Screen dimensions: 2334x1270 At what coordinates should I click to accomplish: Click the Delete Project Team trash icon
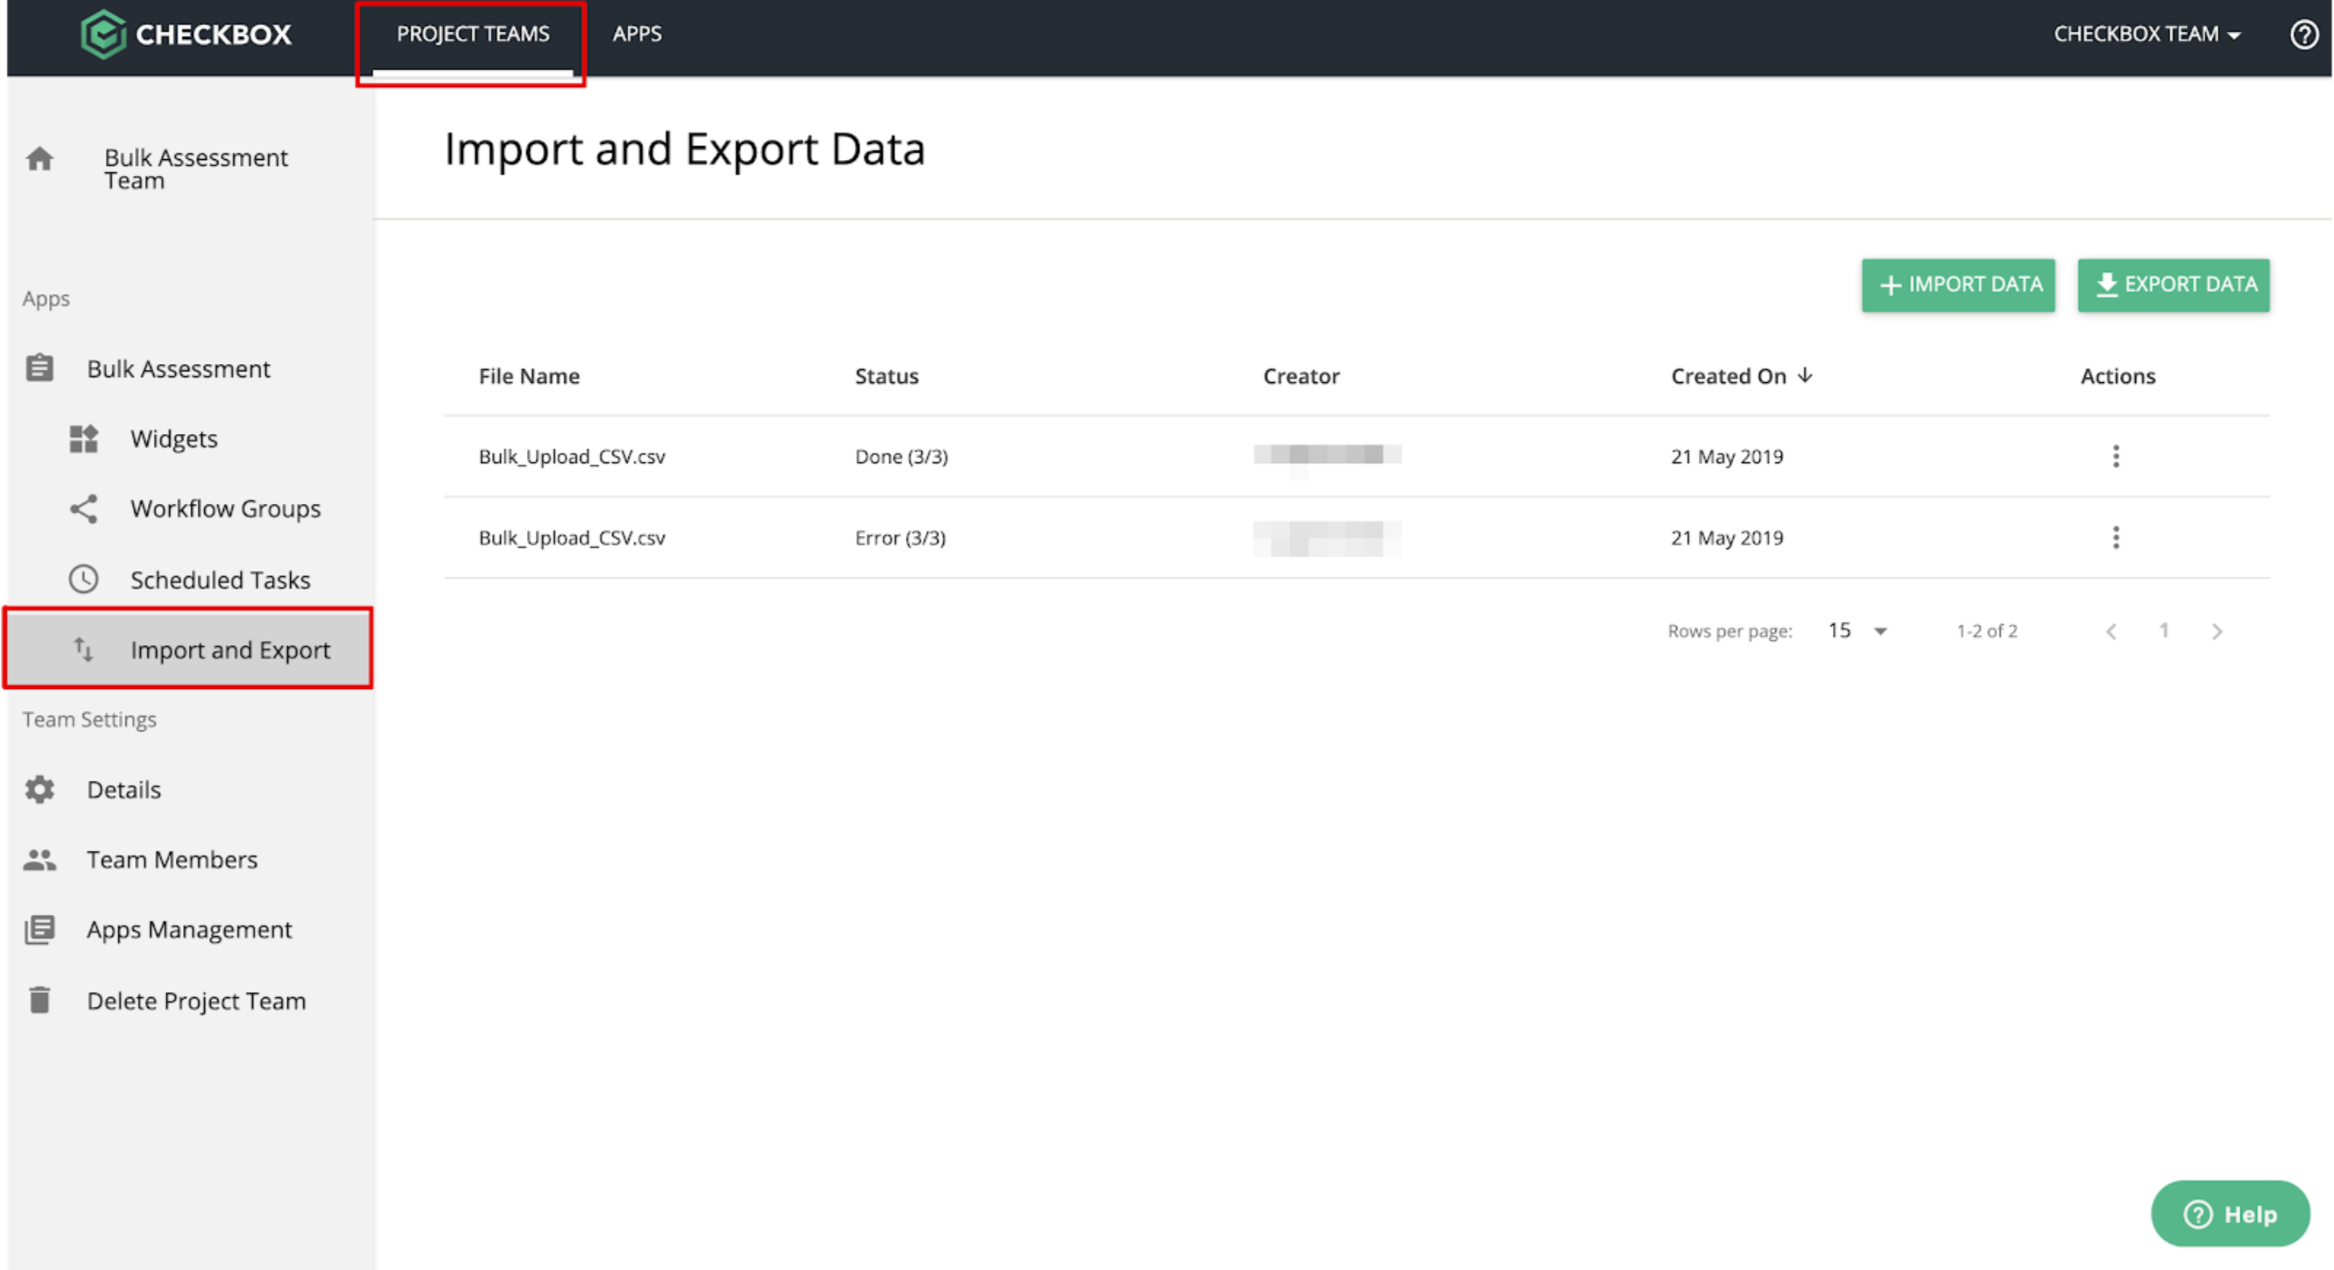point(40,1000)
